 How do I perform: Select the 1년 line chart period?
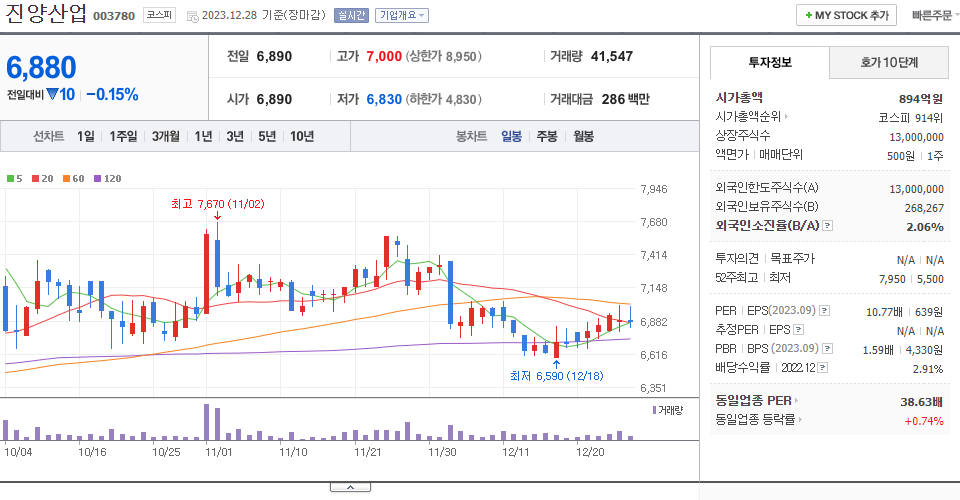pos(203,136)
